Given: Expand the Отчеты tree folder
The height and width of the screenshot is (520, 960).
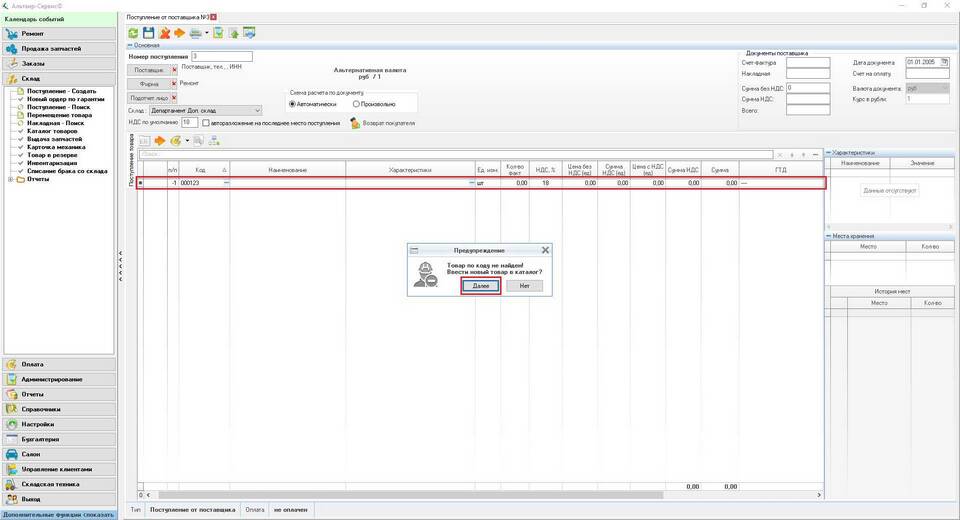Looking at the screenshot, I should (11, 179).
